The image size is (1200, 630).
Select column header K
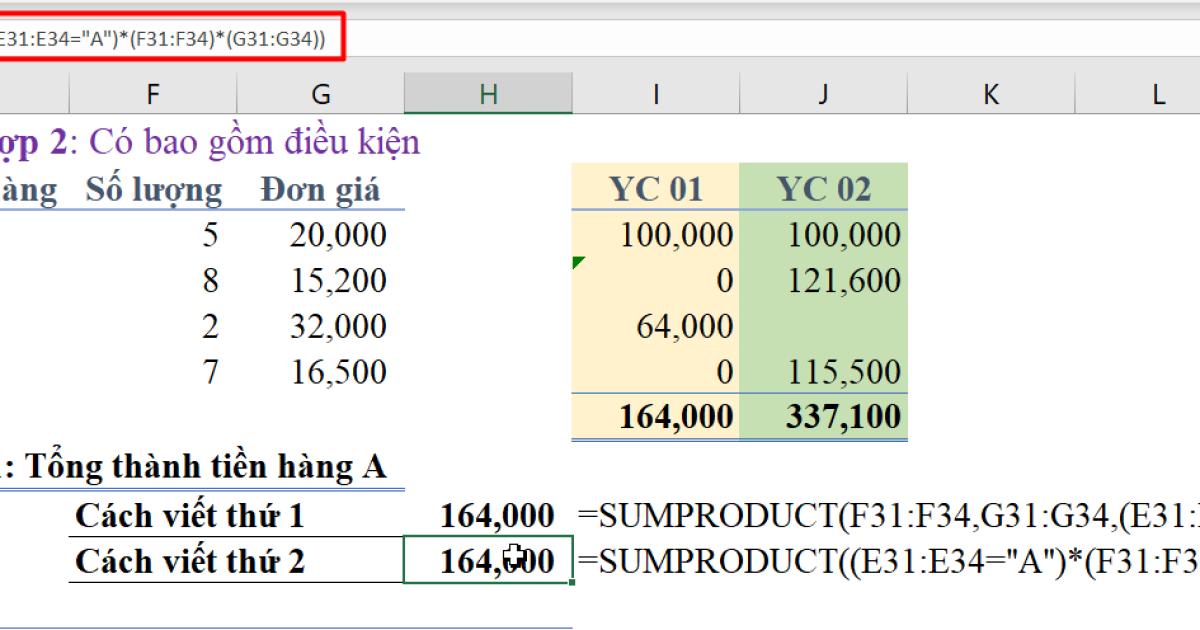tap(990, 93)
